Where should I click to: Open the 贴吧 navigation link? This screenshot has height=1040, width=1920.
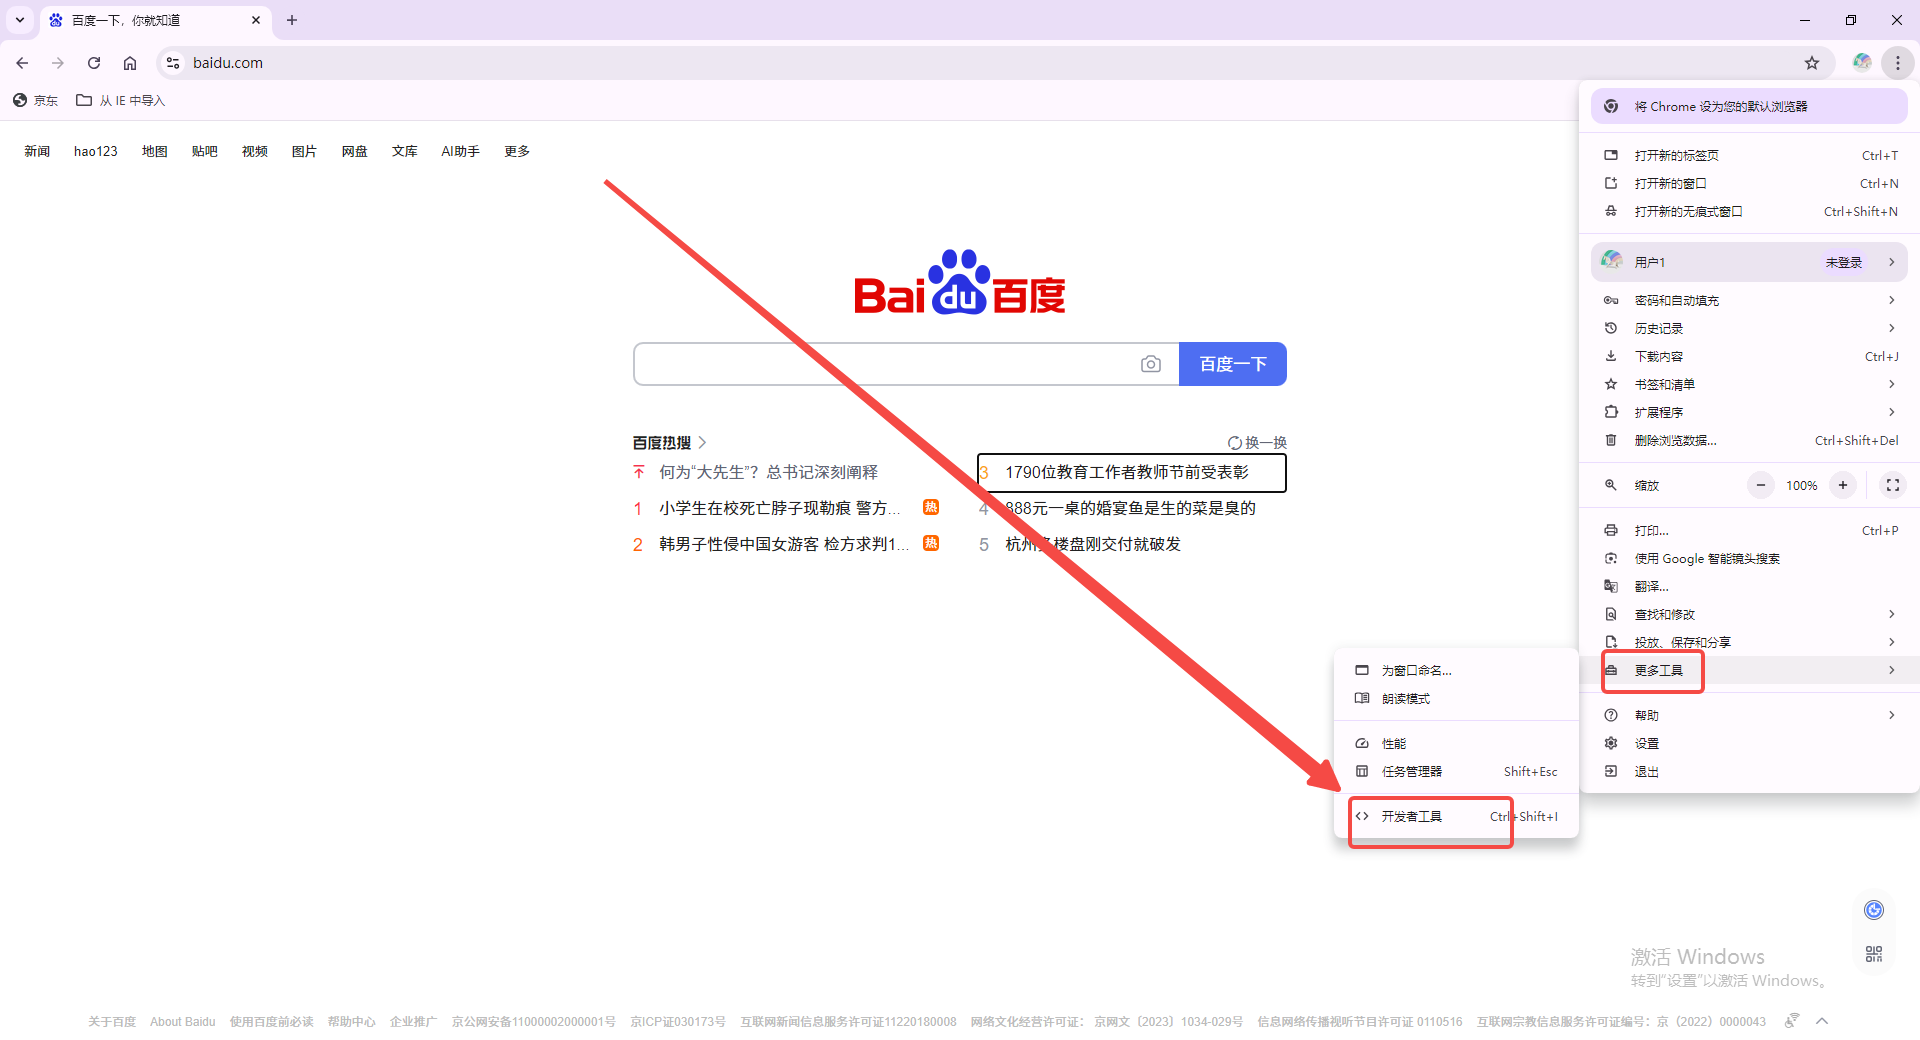[x=205, y=151]
